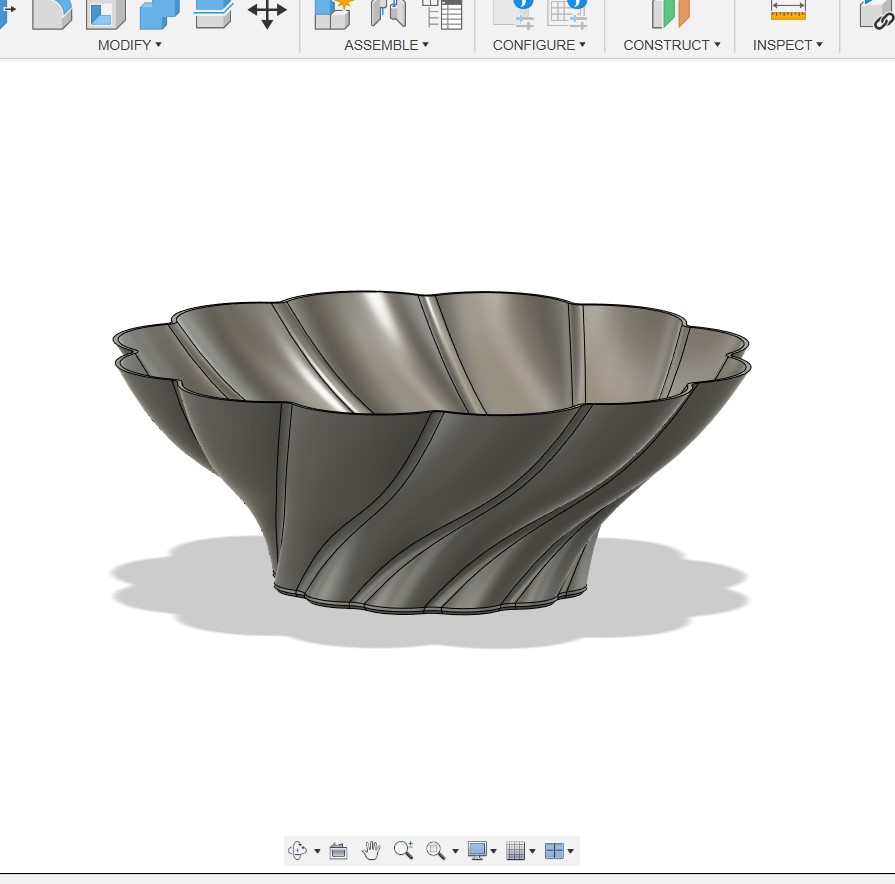The width and height of the screenshot is (895, 884).
Task: Select the Joint tool icon
Action: click(388, 14)
